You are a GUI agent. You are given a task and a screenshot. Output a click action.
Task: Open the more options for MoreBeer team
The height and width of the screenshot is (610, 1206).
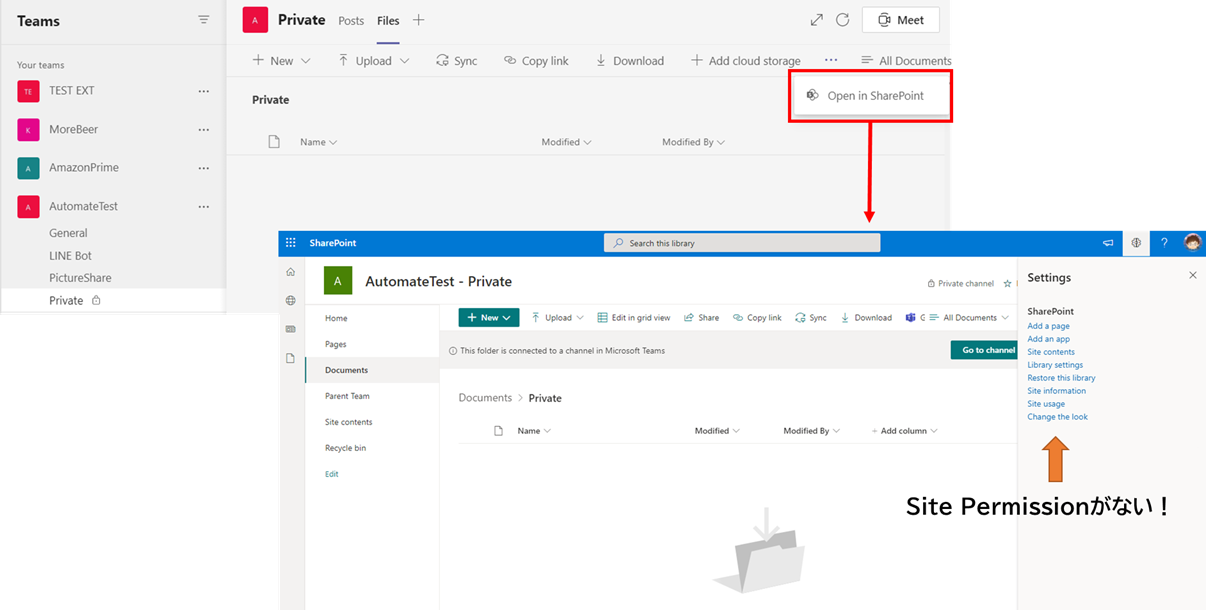point(204,130)
